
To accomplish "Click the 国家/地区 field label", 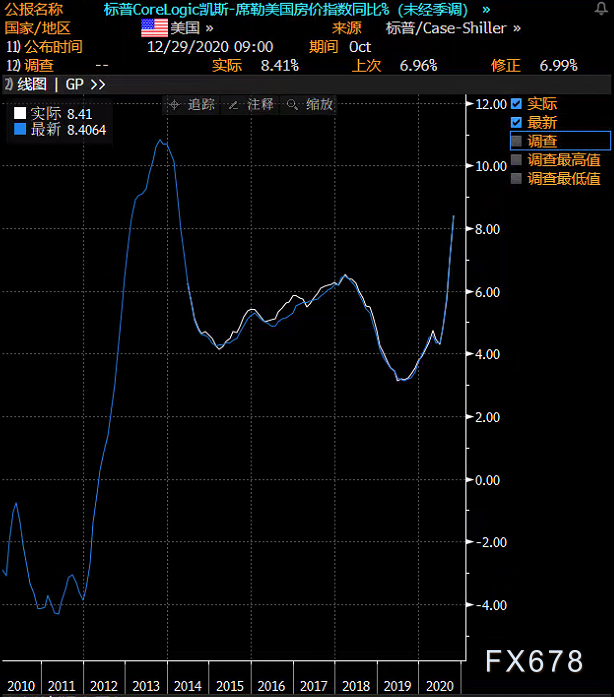I will coord(38,28).
